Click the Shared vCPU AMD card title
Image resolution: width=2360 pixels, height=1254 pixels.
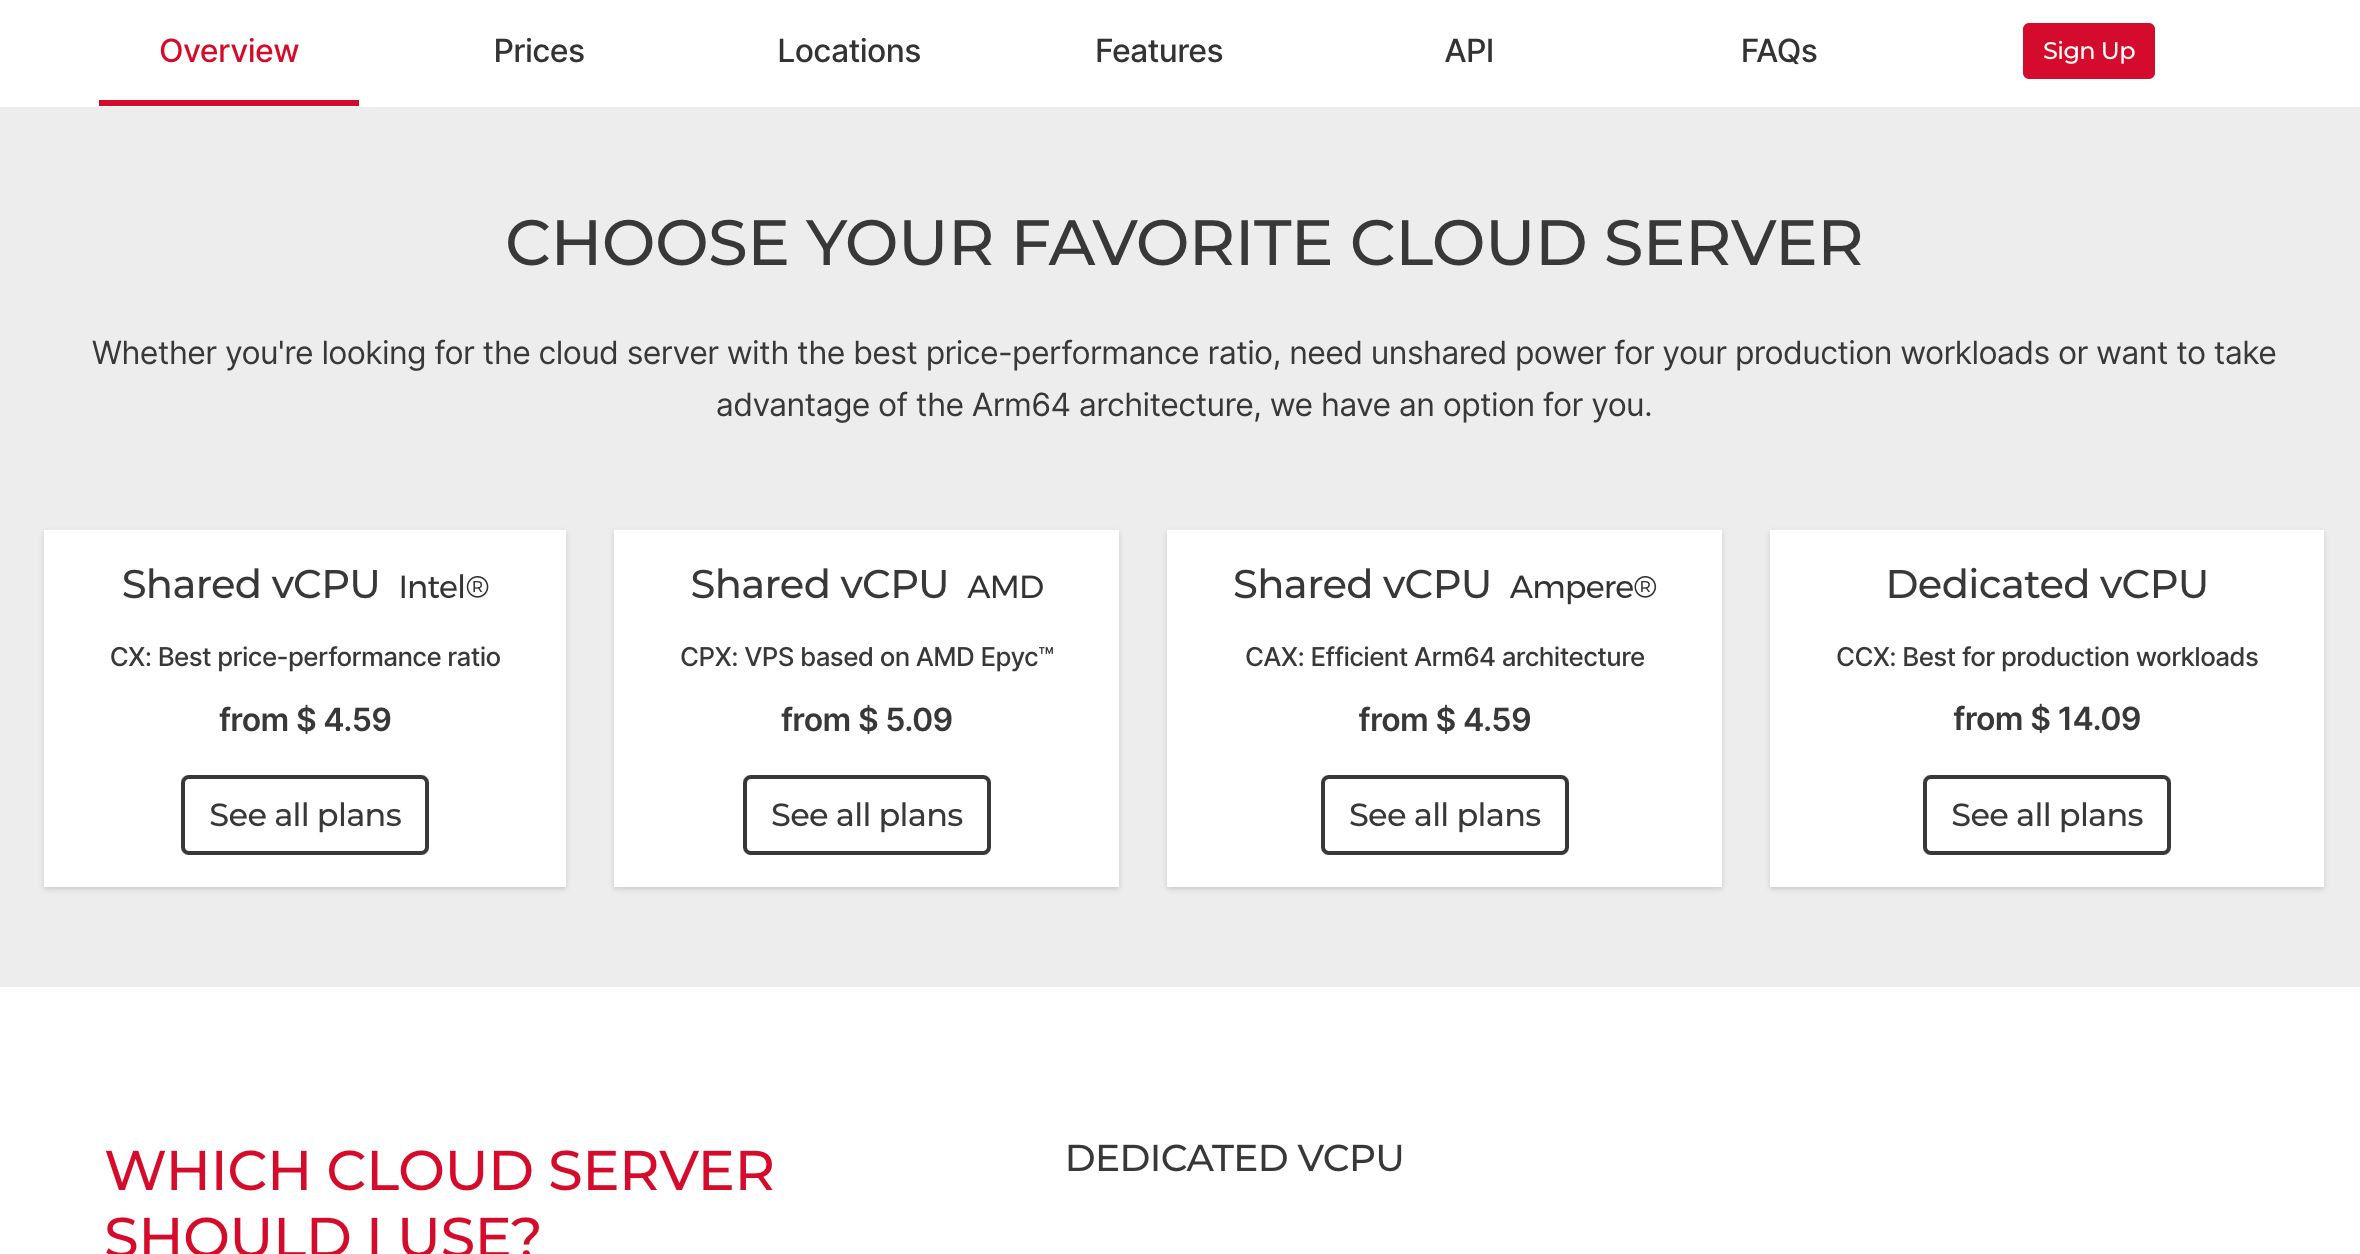pyautogui.click(x=866, y=585)
